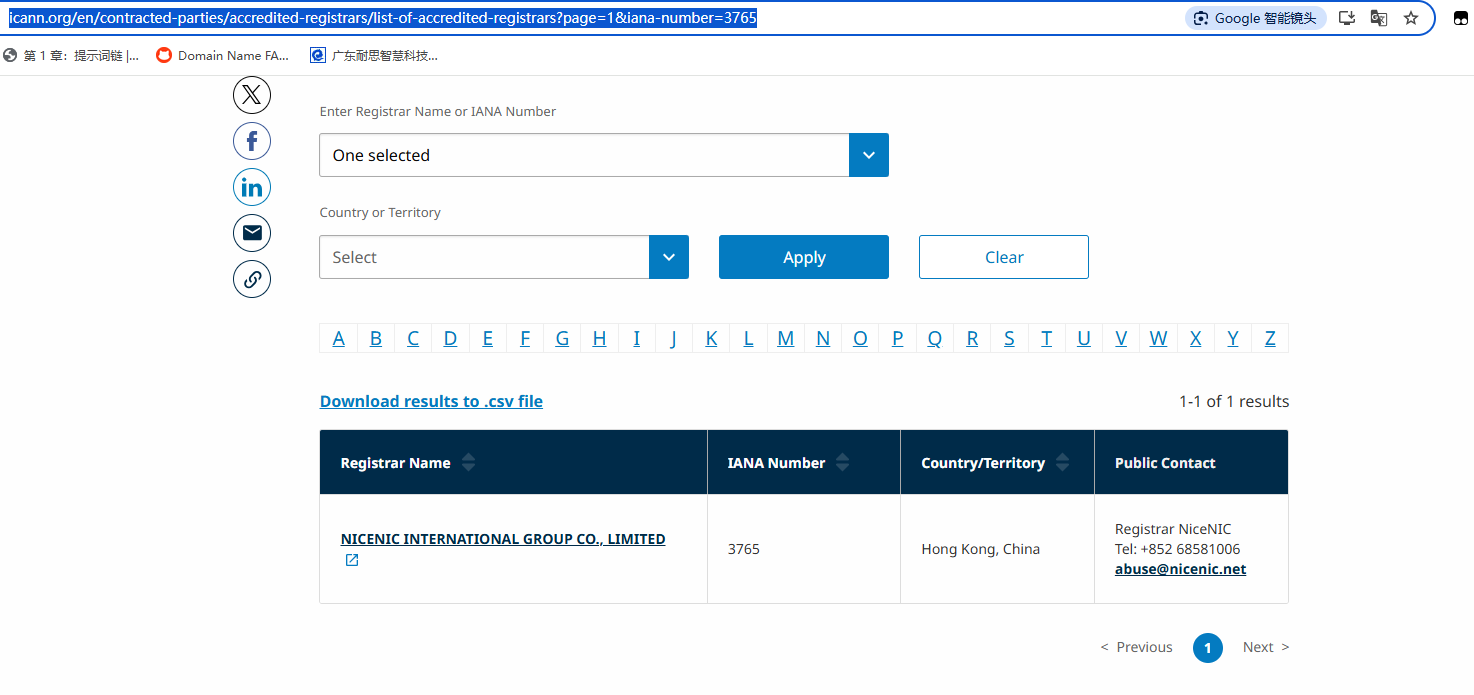1474x695 pixels.
Task: Filter registrars by letter H
Action: 599,338
